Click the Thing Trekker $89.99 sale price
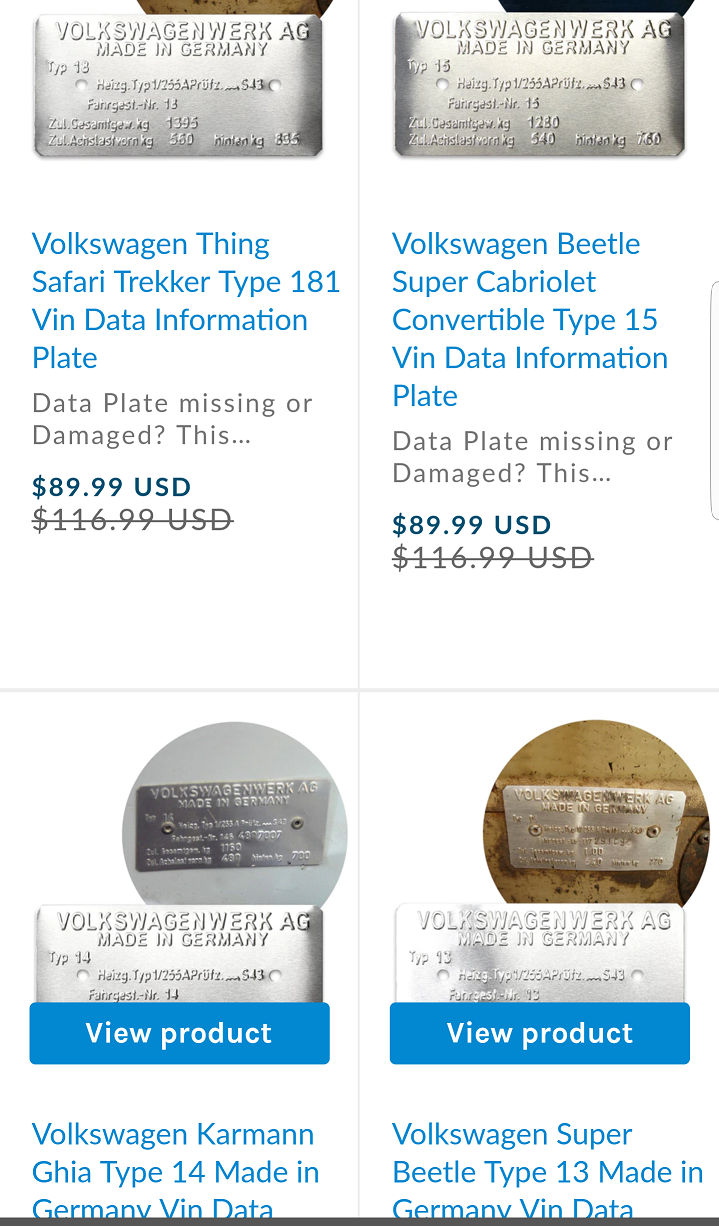Image resolution: width=719 pixels, height=1226 pixels. (x=112, y=487)
